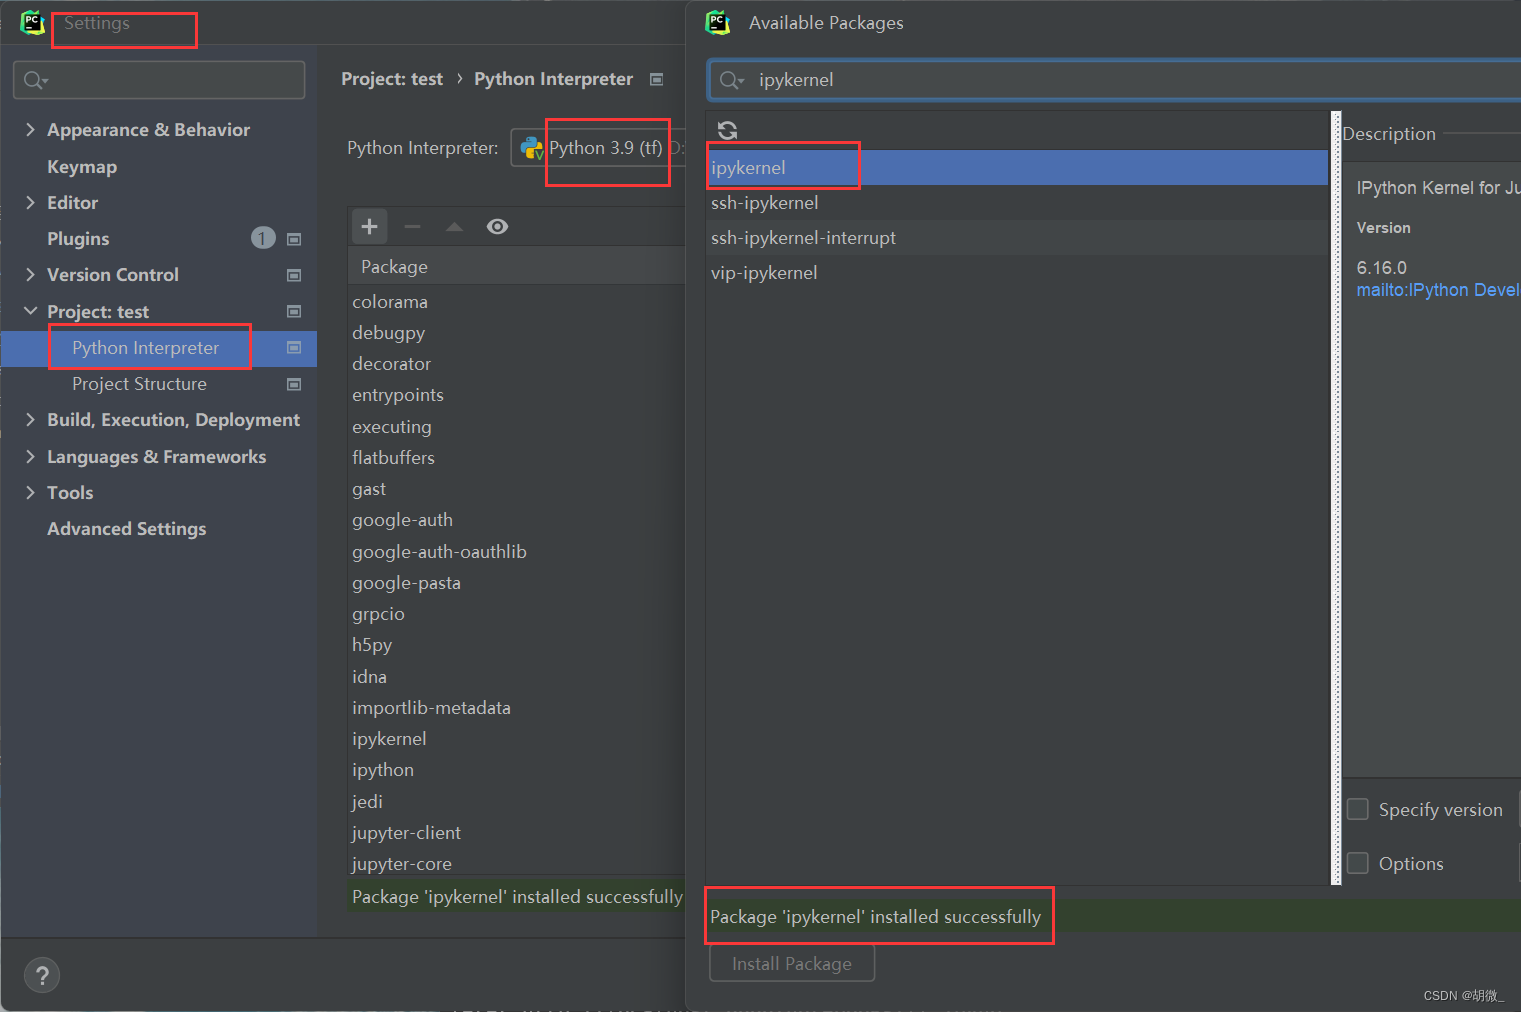The width and height of the screenshot is (1521, 1012).
Task: Click the search magnifier in Available Packages
Action: click(x=732, y=80)
